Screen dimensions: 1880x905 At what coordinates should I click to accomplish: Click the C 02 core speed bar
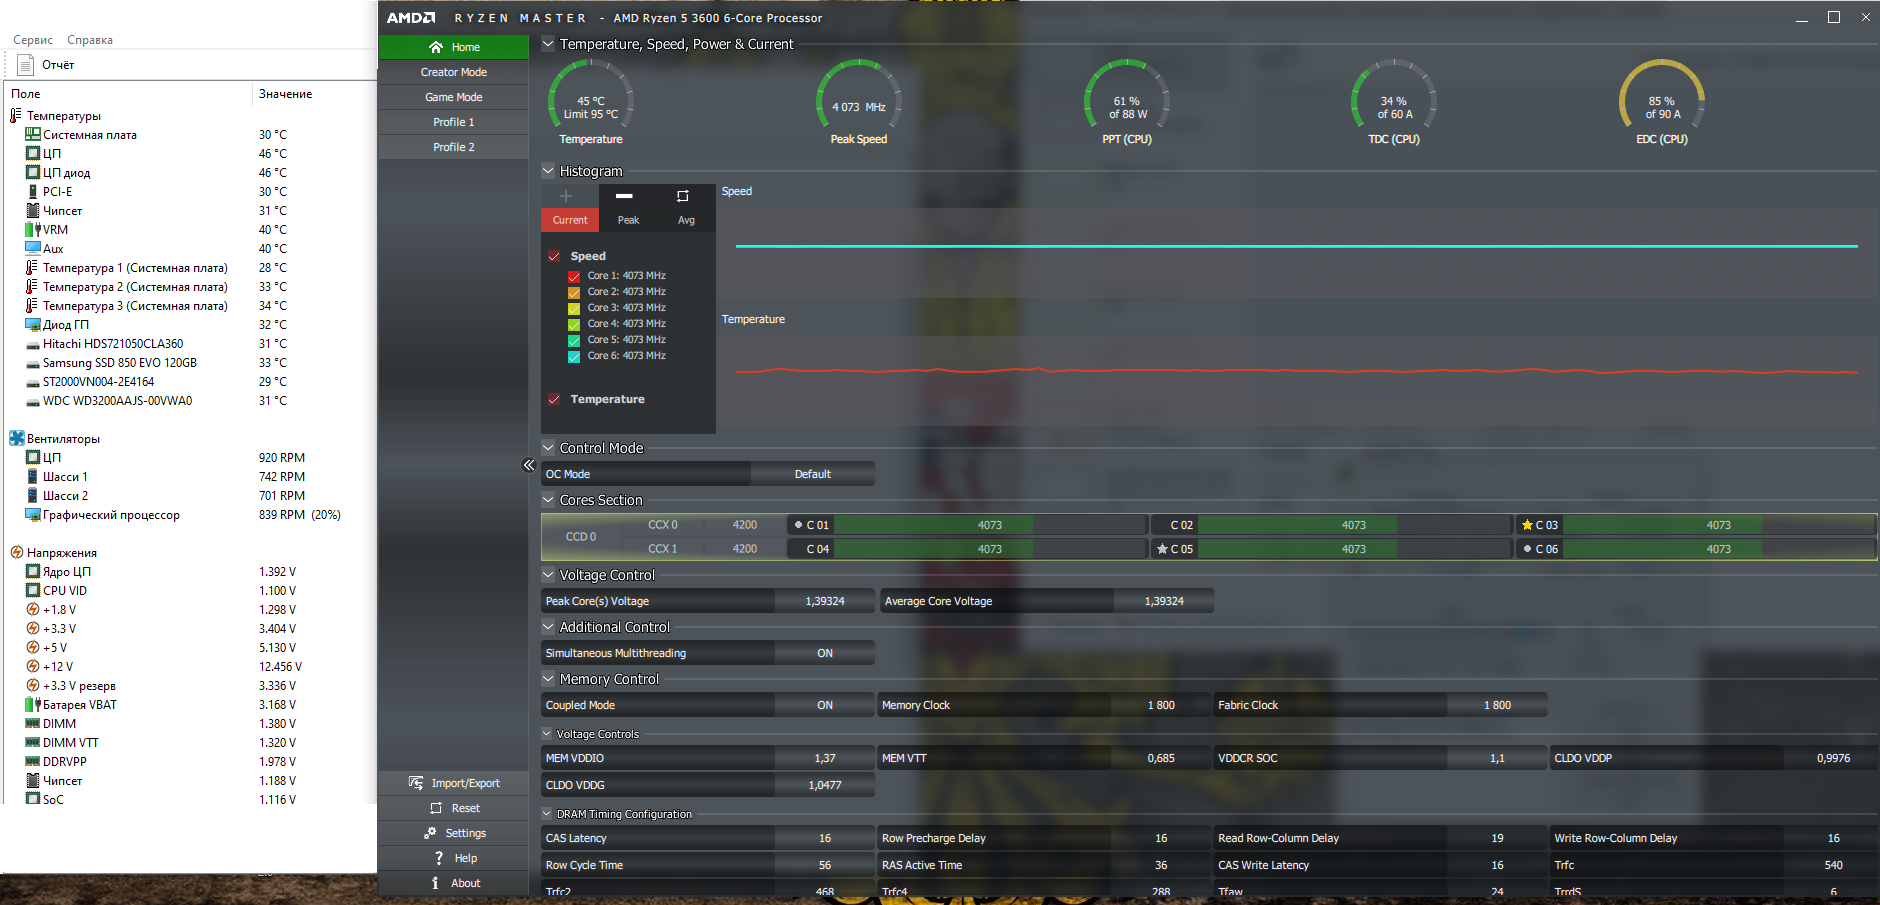pos(1354,525)
